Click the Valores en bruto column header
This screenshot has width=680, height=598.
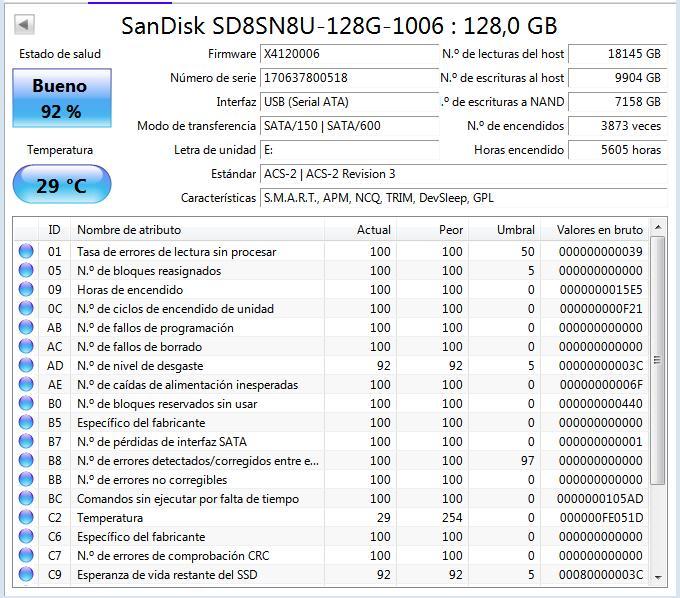click(595, 230)
